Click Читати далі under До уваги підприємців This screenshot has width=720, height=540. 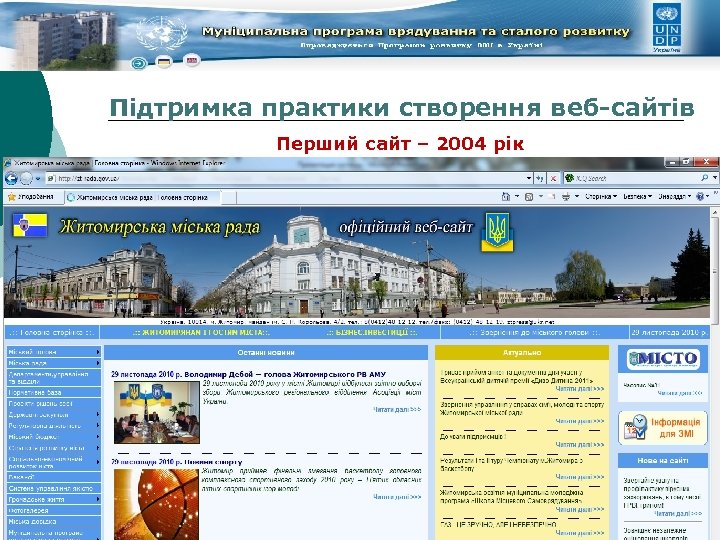tap(579, 444)
